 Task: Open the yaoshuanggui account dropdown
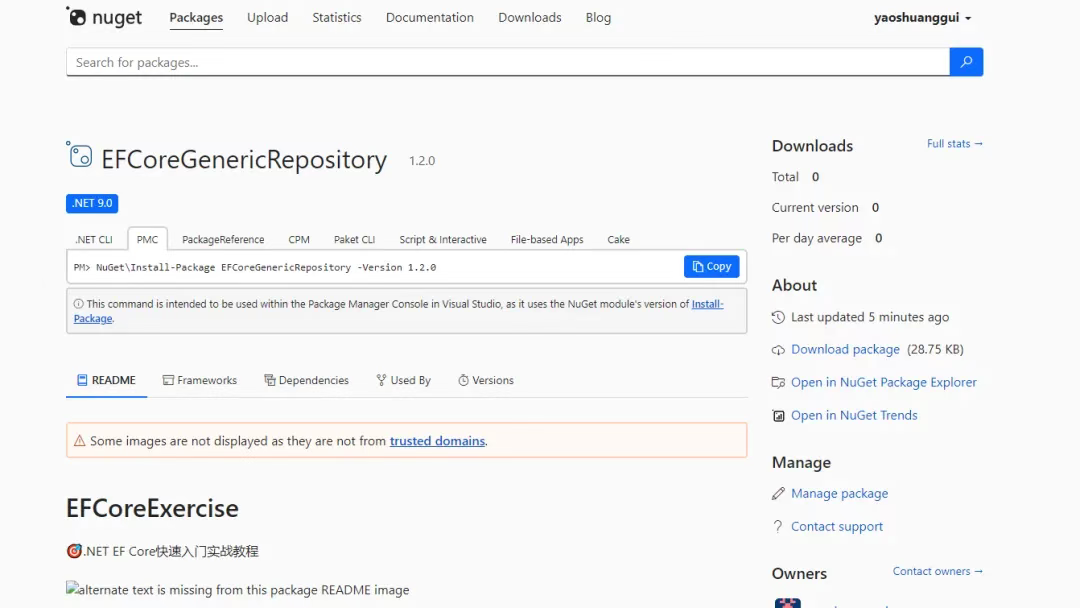[x=922, y=18]
